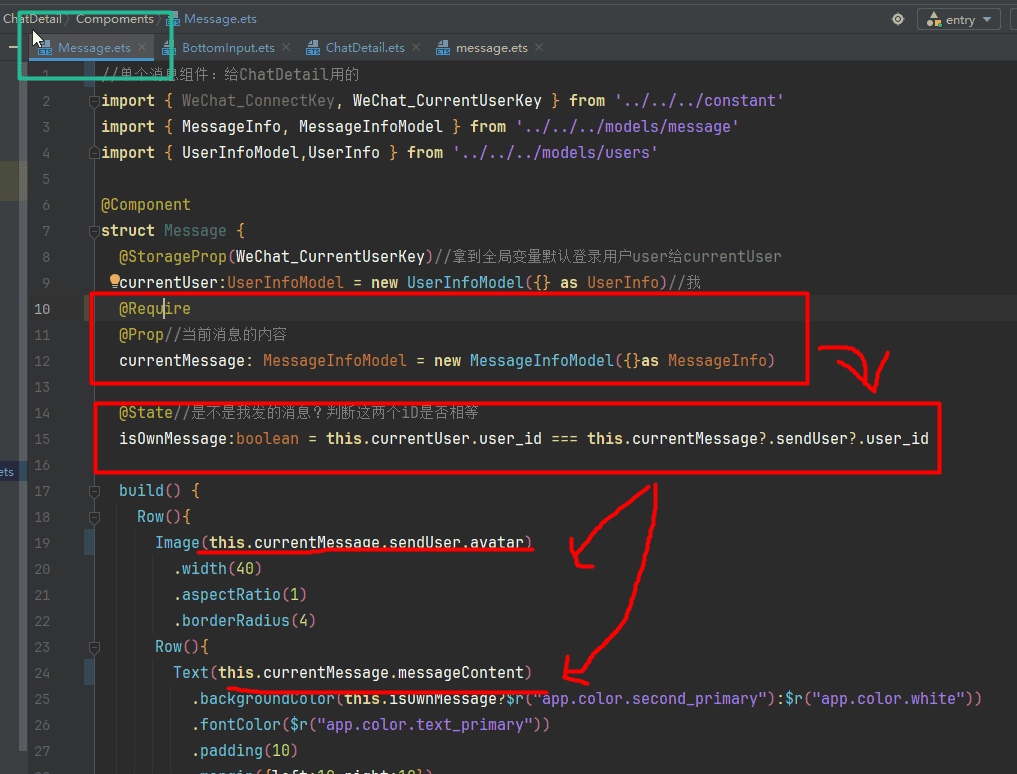Close the ChatDetail.ets tab

[416, 48]
